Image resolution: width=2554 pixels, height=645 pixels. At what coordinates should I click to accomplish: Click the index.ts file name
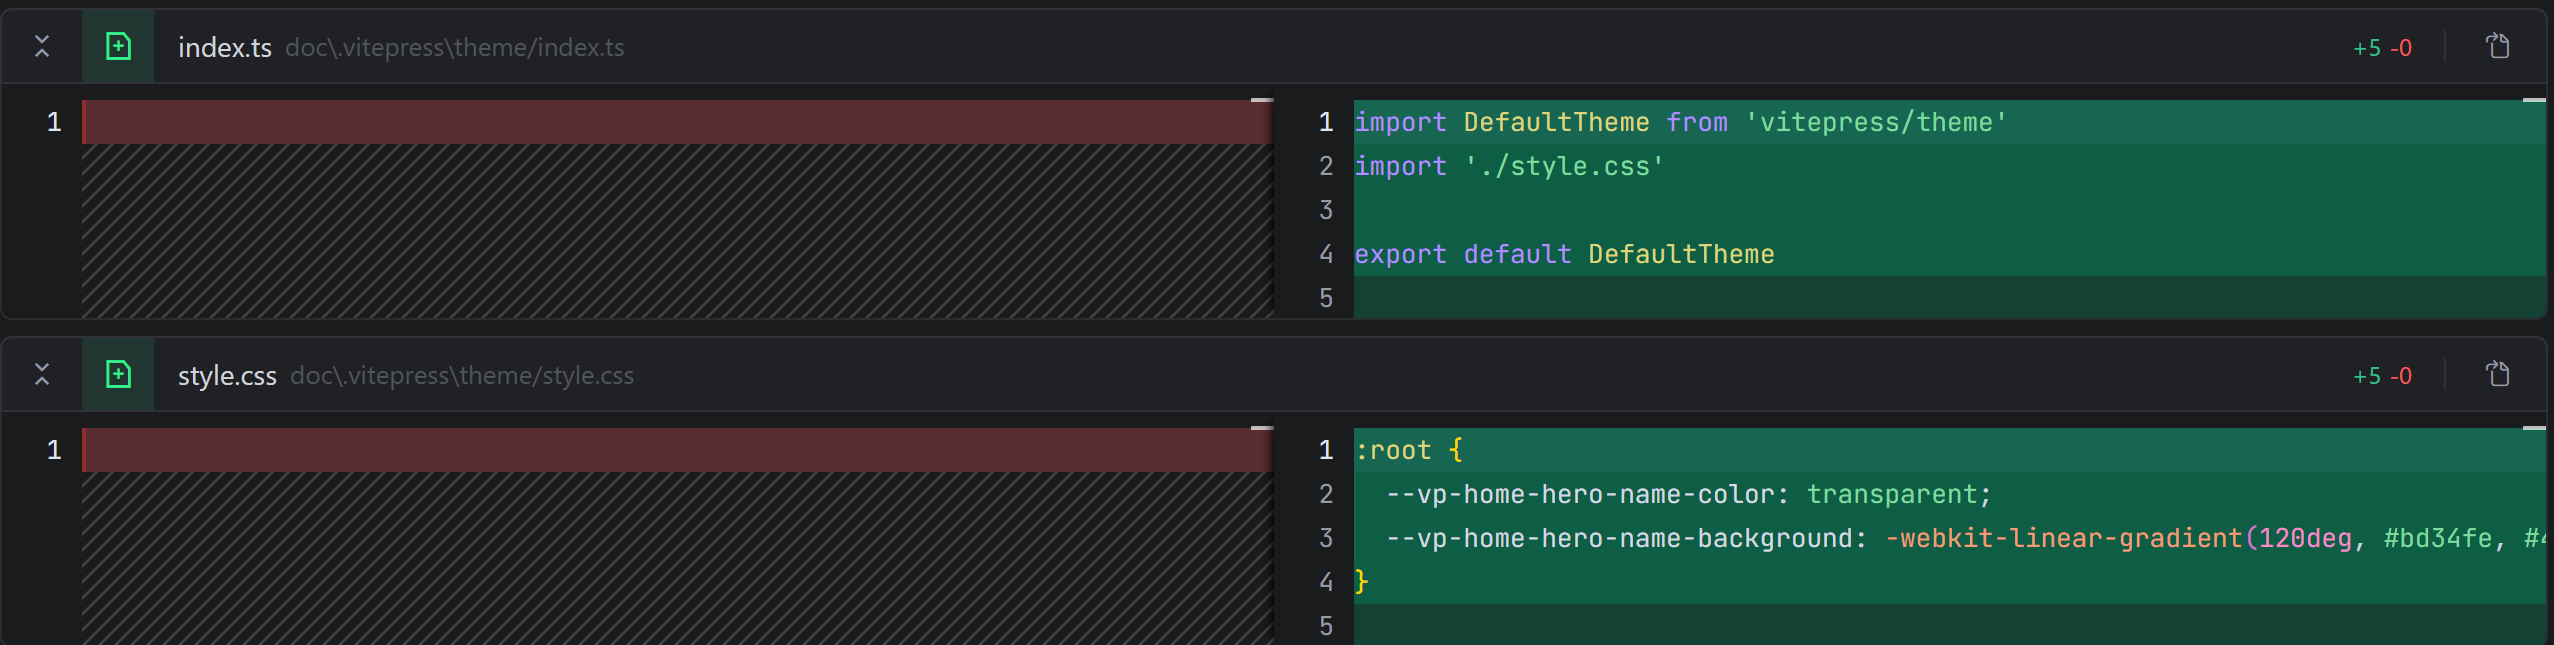[224, 48]
